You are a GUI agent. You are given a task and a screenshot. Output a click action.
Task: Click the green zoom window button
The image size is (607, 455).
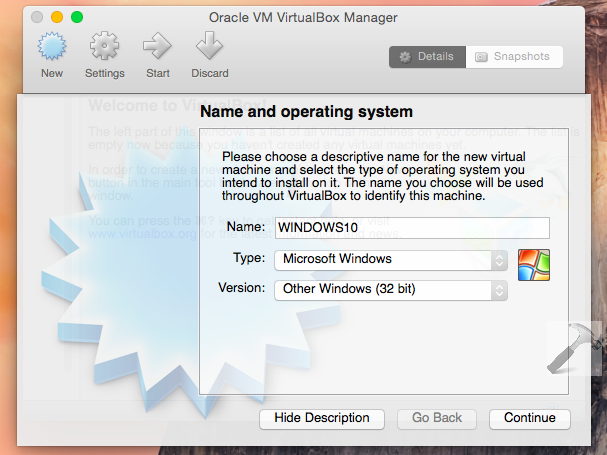77,17
